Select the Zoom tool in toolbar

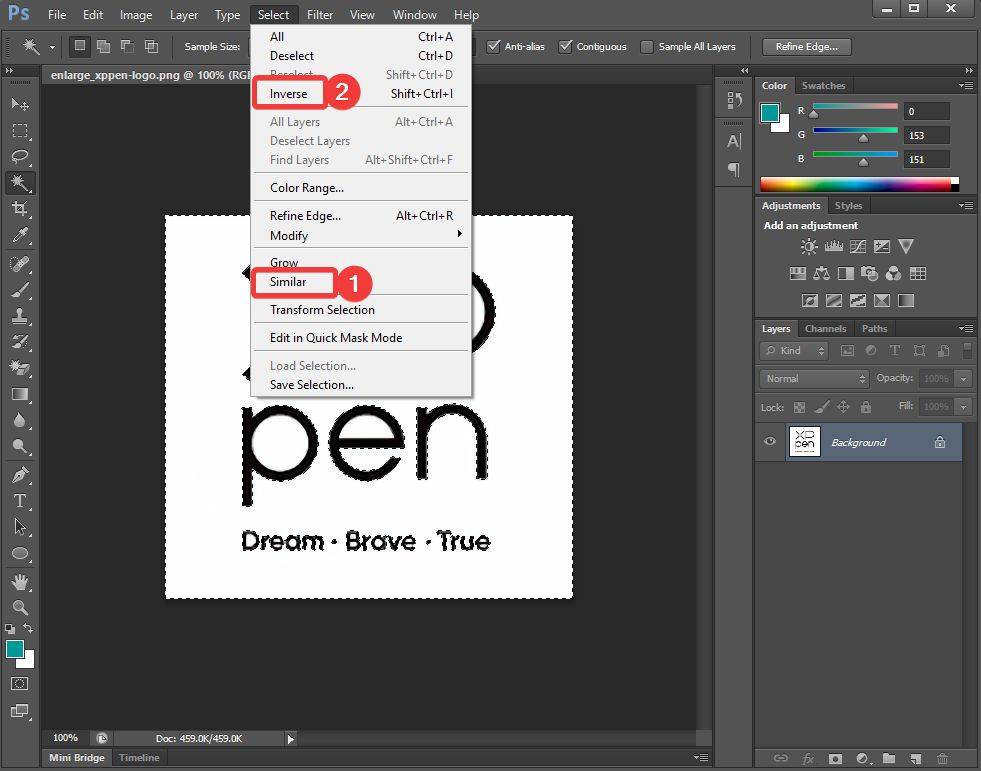[x=20, y=607]
